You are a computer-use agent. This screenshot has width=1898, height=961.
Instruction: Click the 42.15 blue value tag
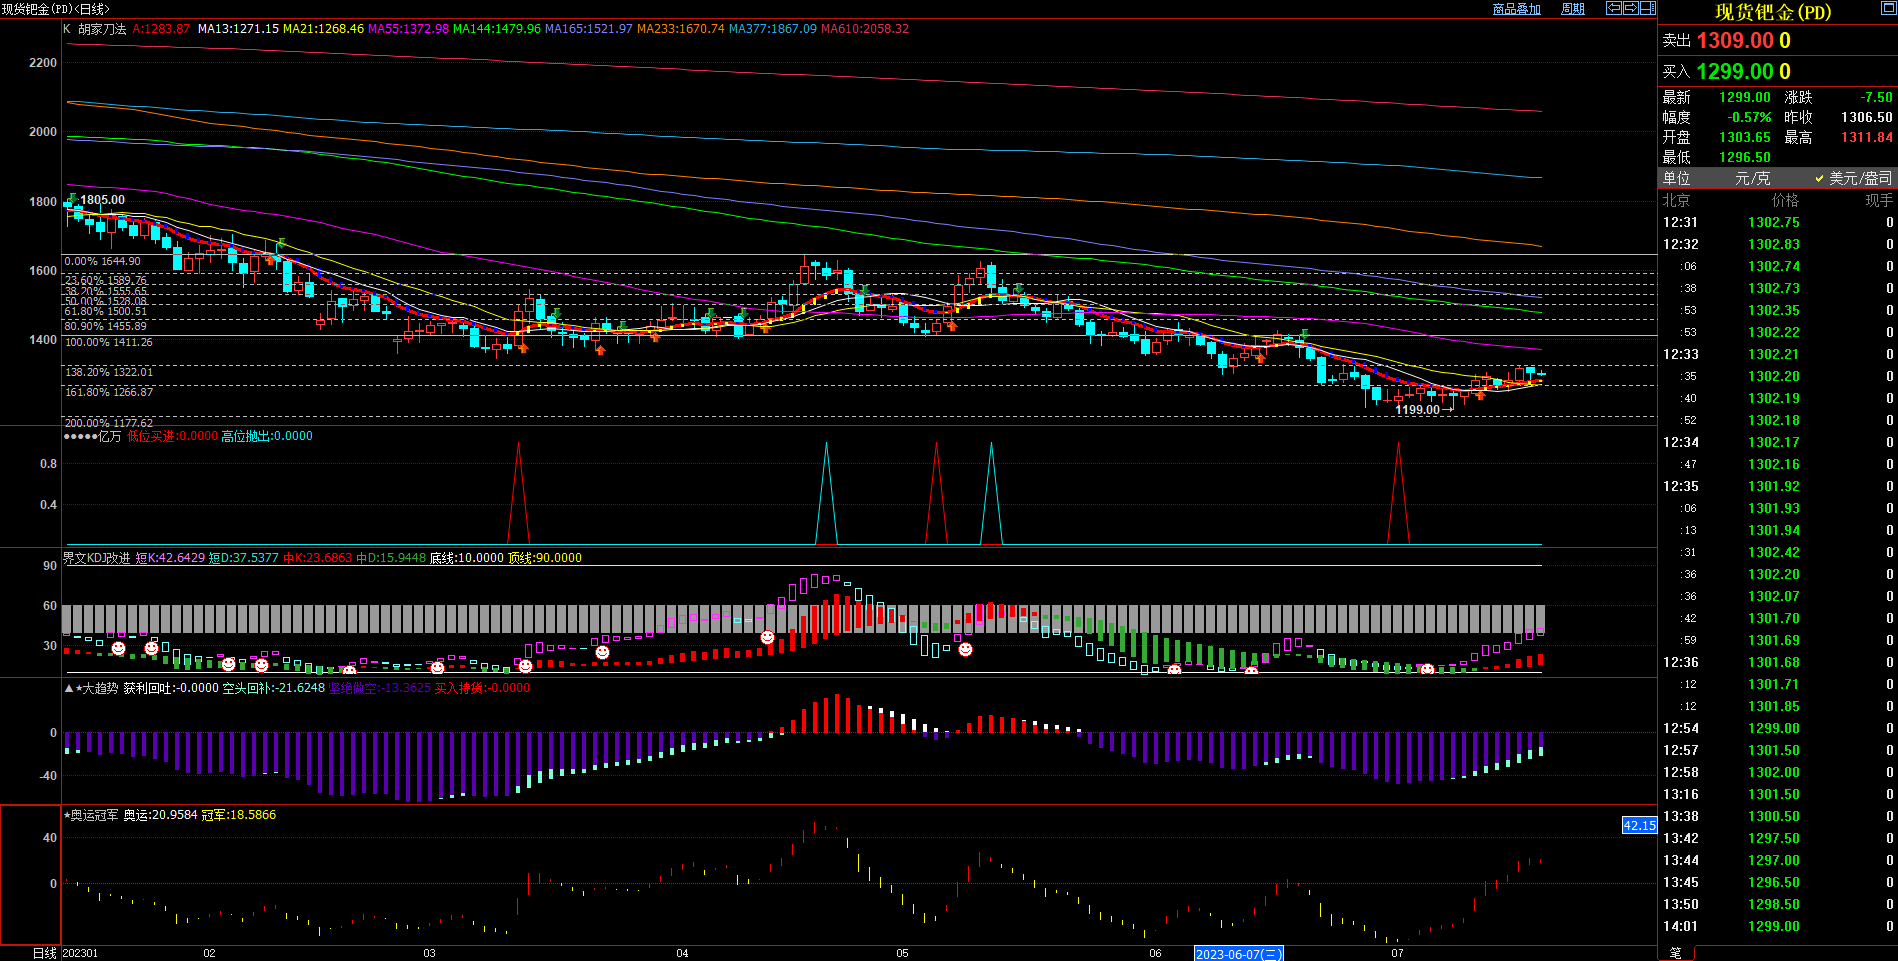click(x=1639, y=825)
